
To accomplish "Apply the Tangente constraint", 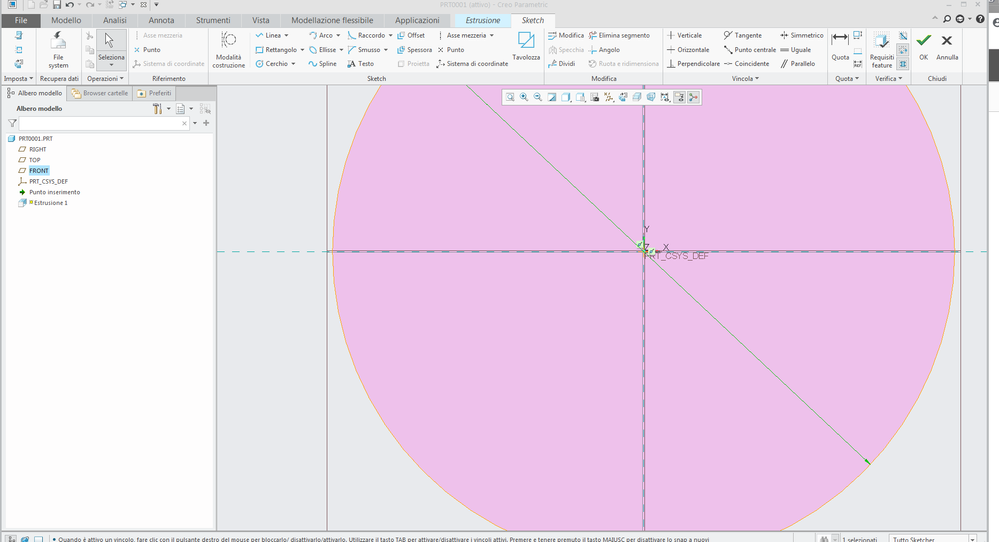I will click(x=743, y=36).
